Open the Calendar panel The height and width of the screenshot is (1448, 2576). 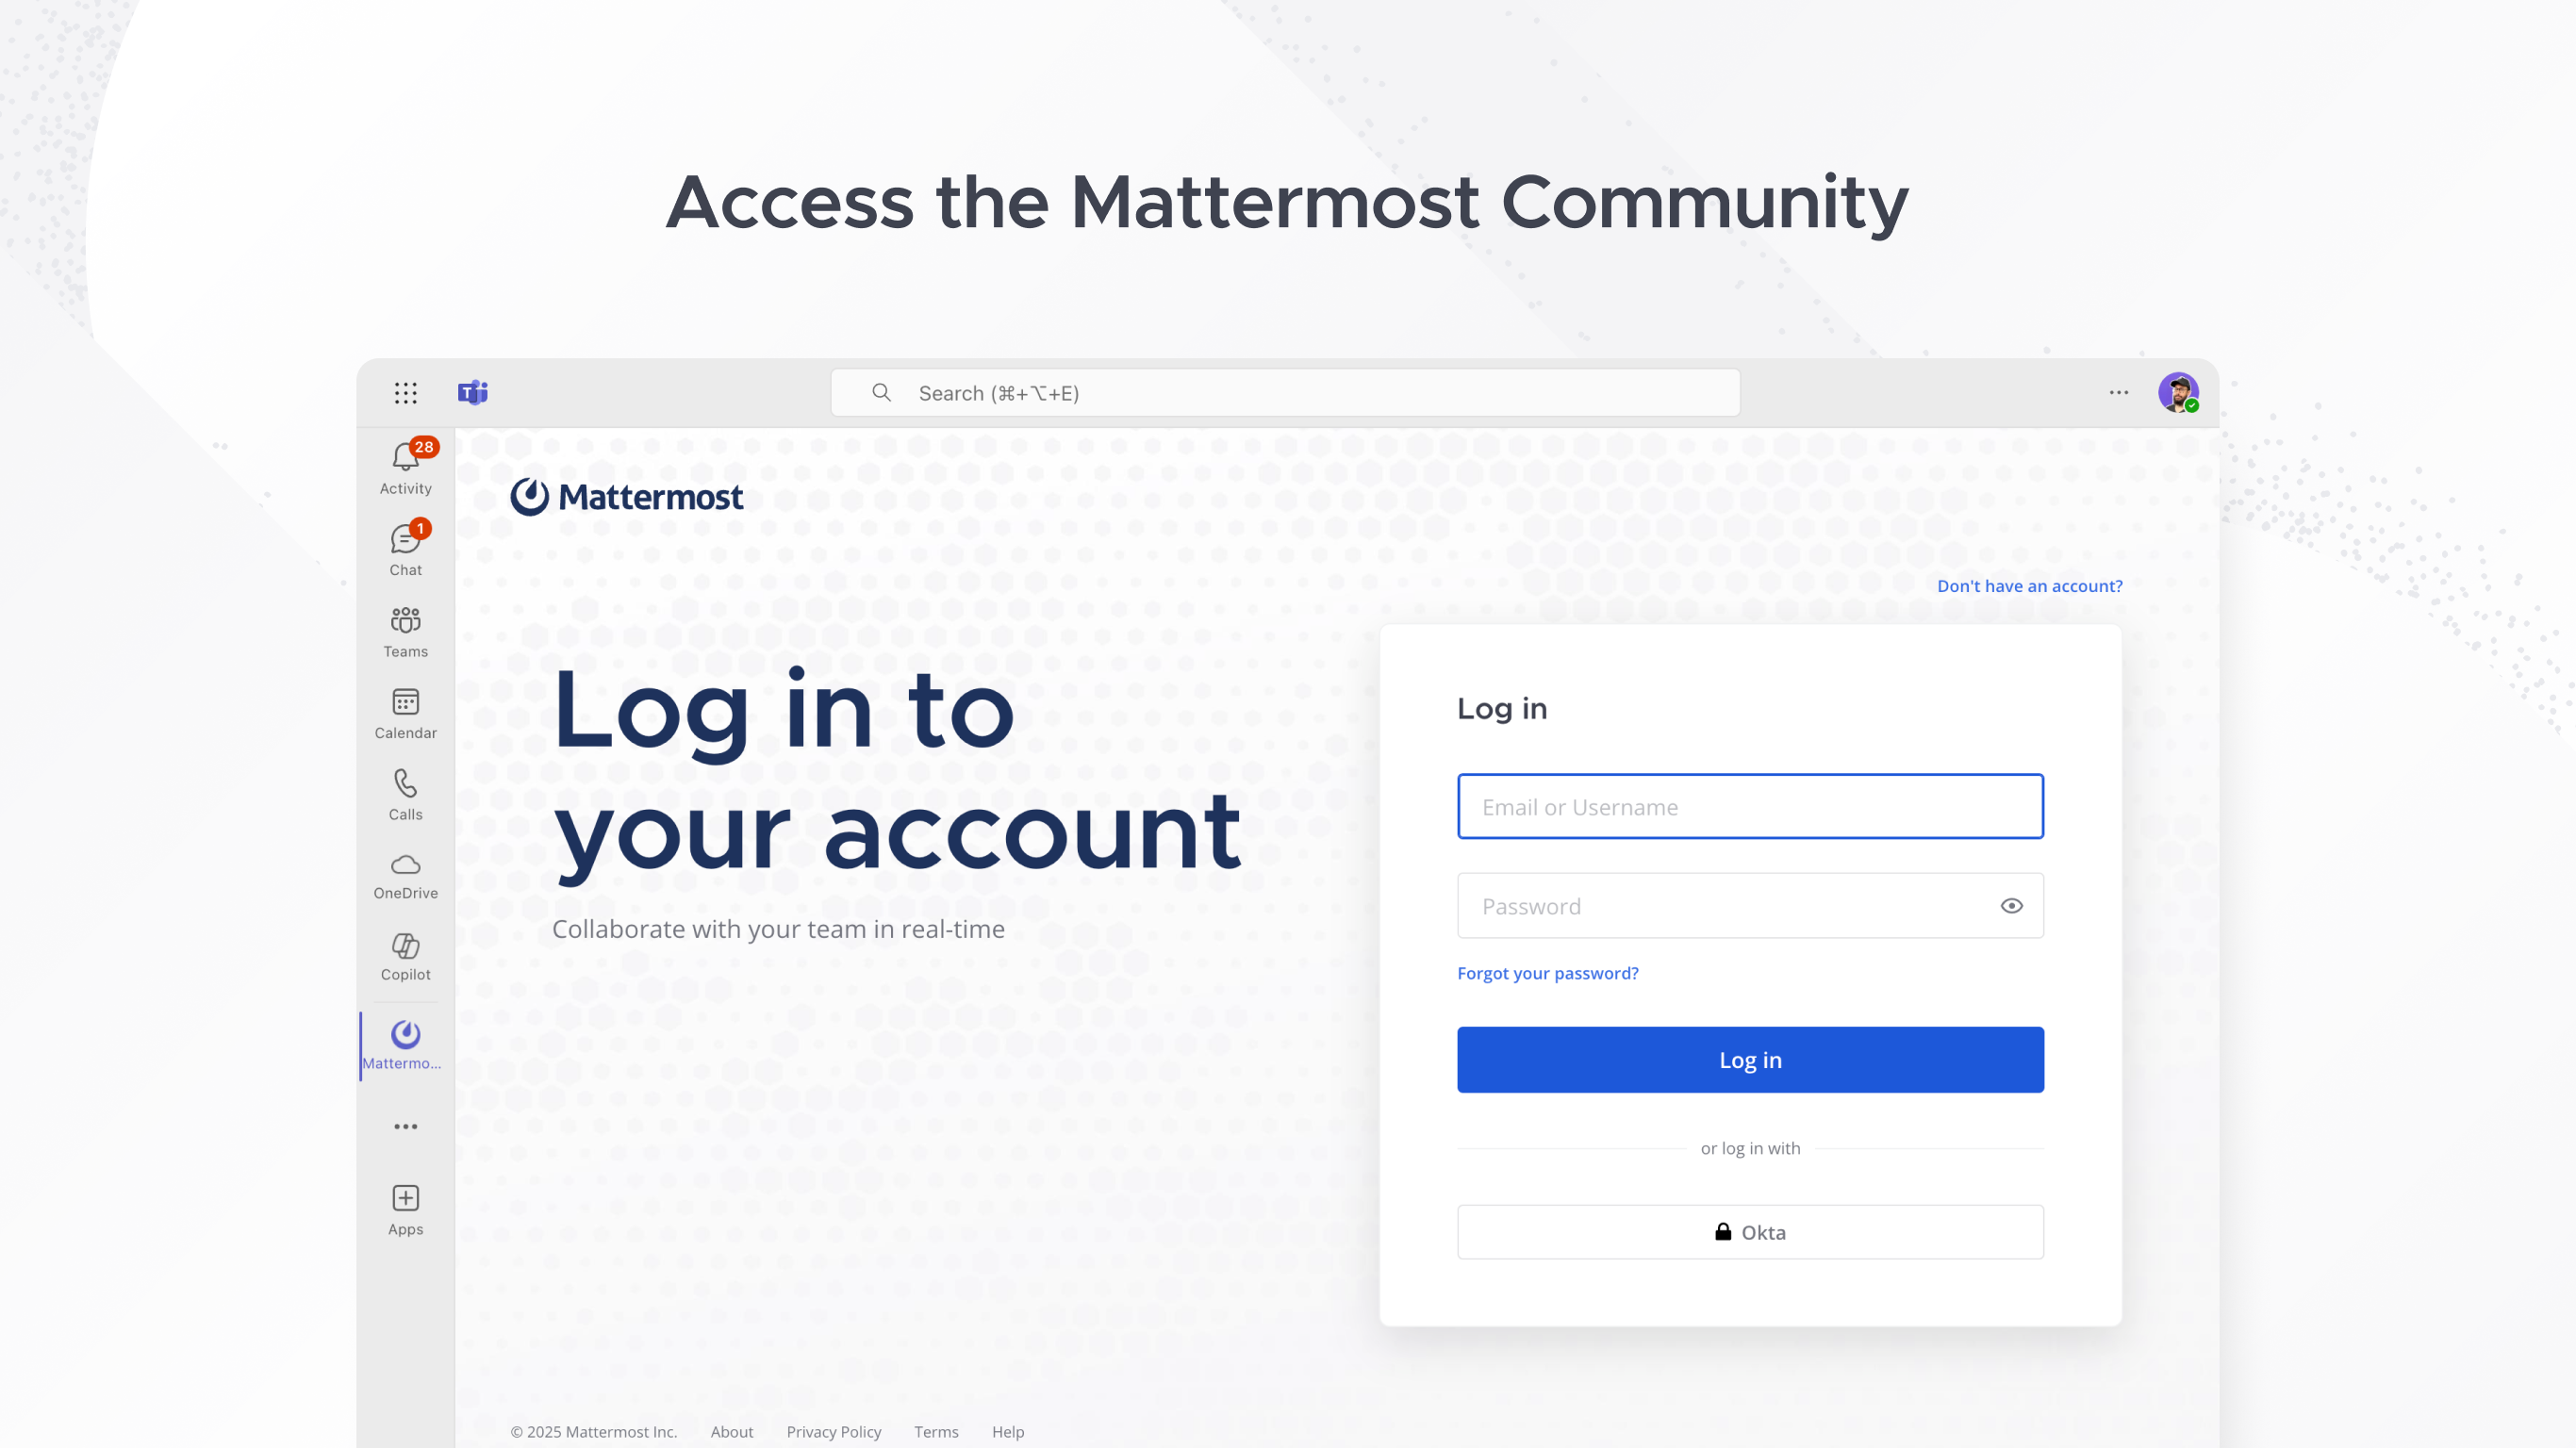coord(404,711)
